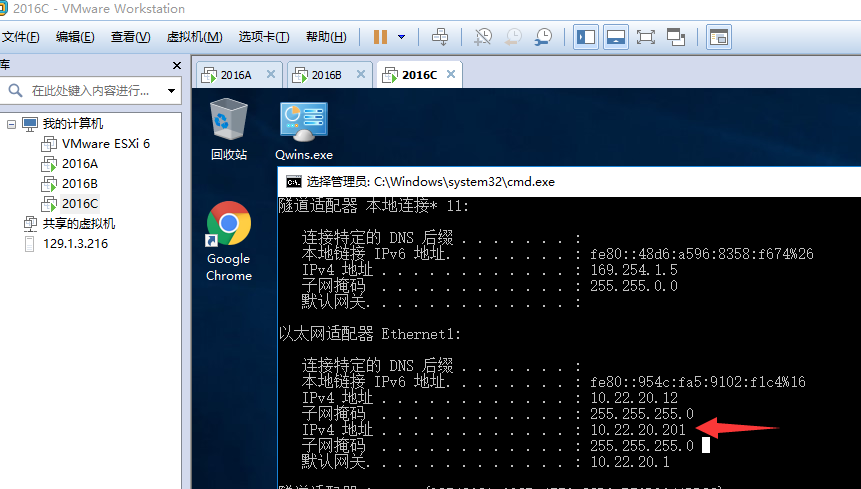This screenshot has width=861, height=489.
Task: Close the 2016B tab
Action: (x=360, y=75)
